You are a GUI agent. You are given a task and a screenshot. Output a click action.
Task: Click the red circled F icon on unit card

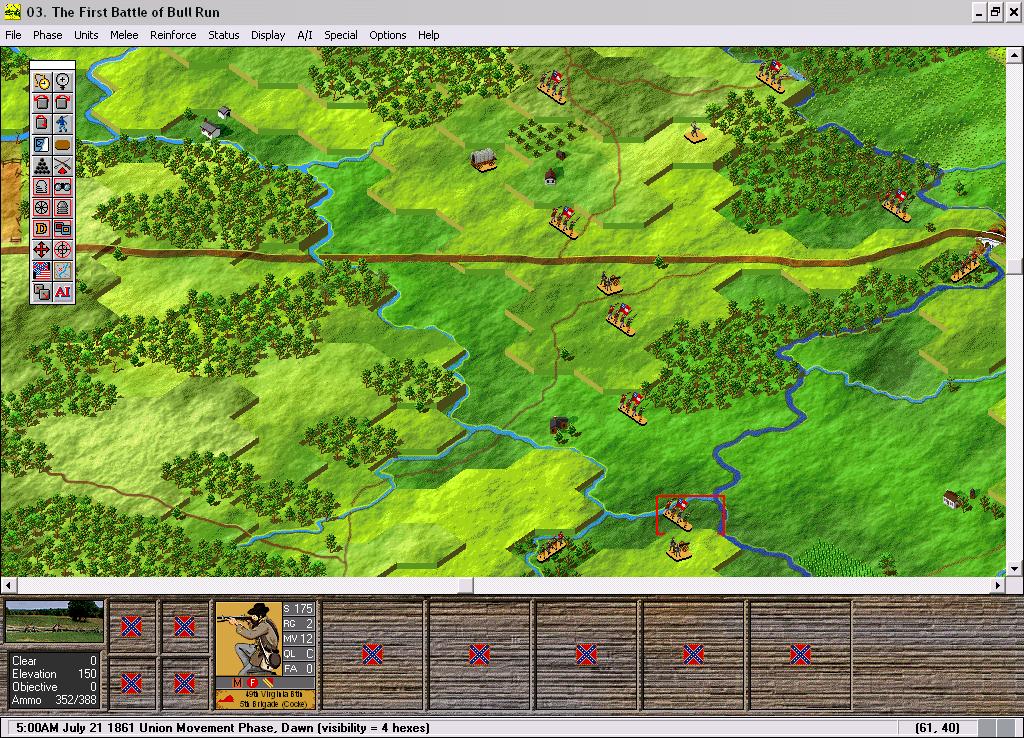point(252,682)
